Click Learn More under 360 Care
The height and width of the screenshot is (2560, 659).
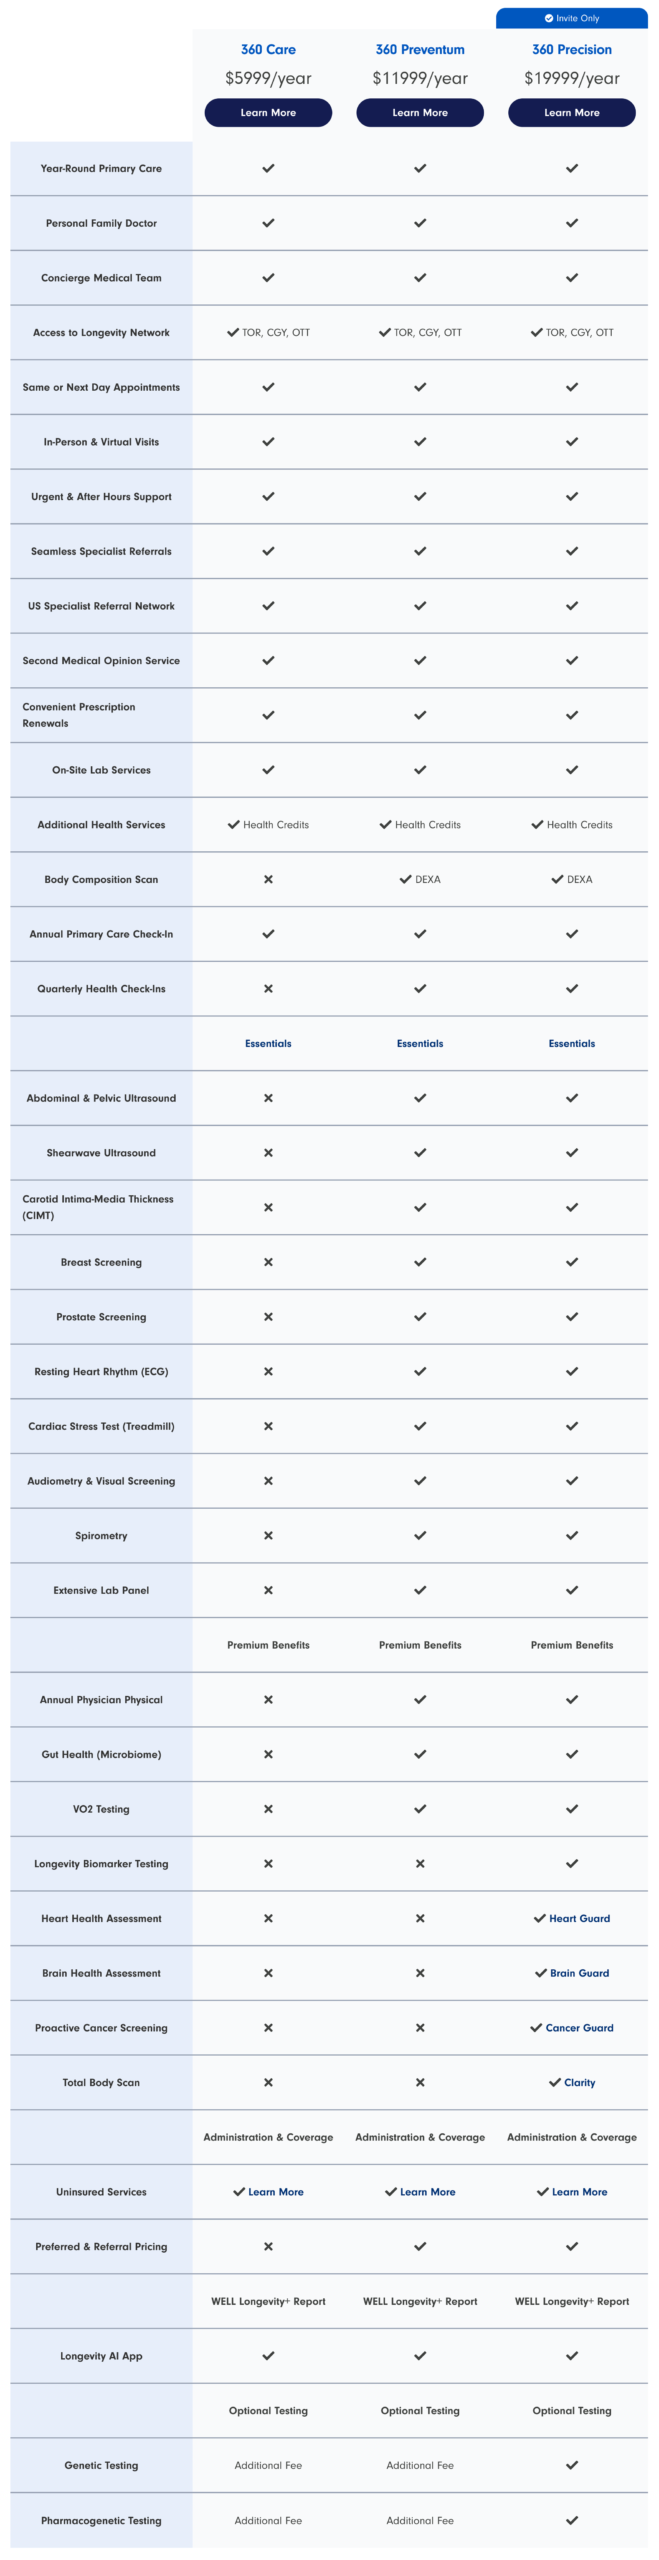[x=268, y=113]
